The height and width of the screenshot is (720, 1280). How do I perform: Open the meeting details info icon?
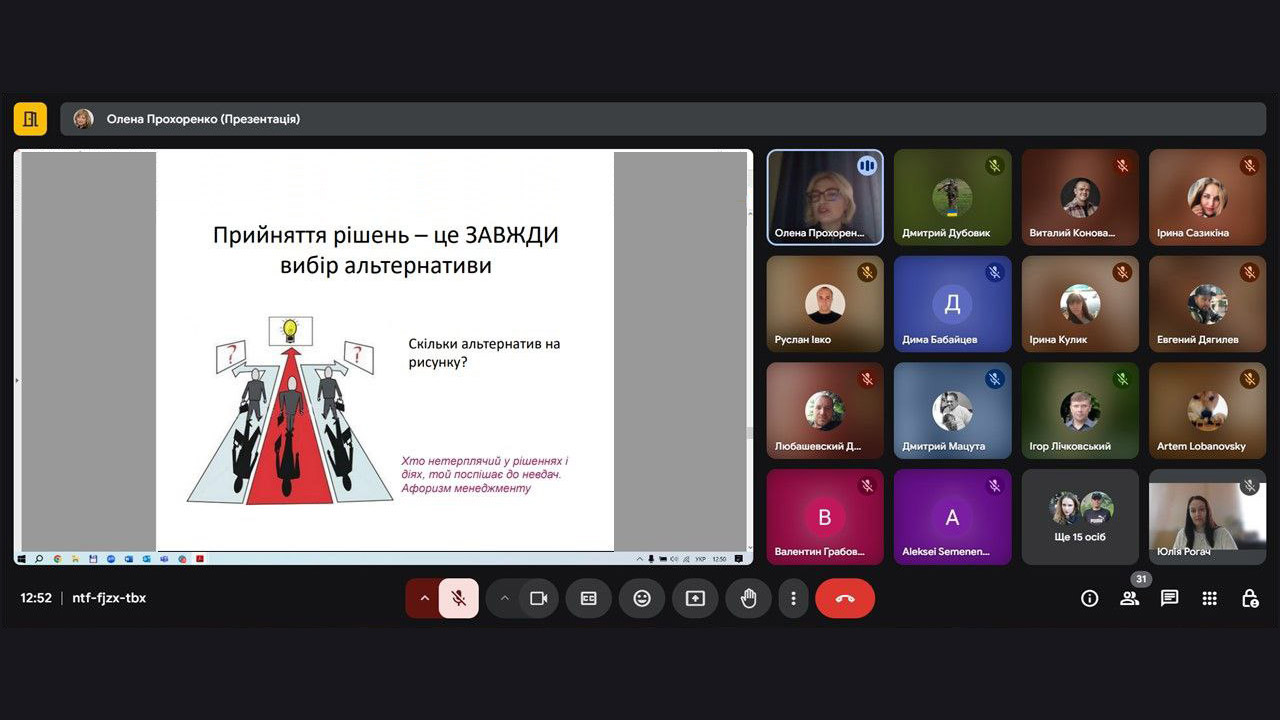[x=1089, y=598]
